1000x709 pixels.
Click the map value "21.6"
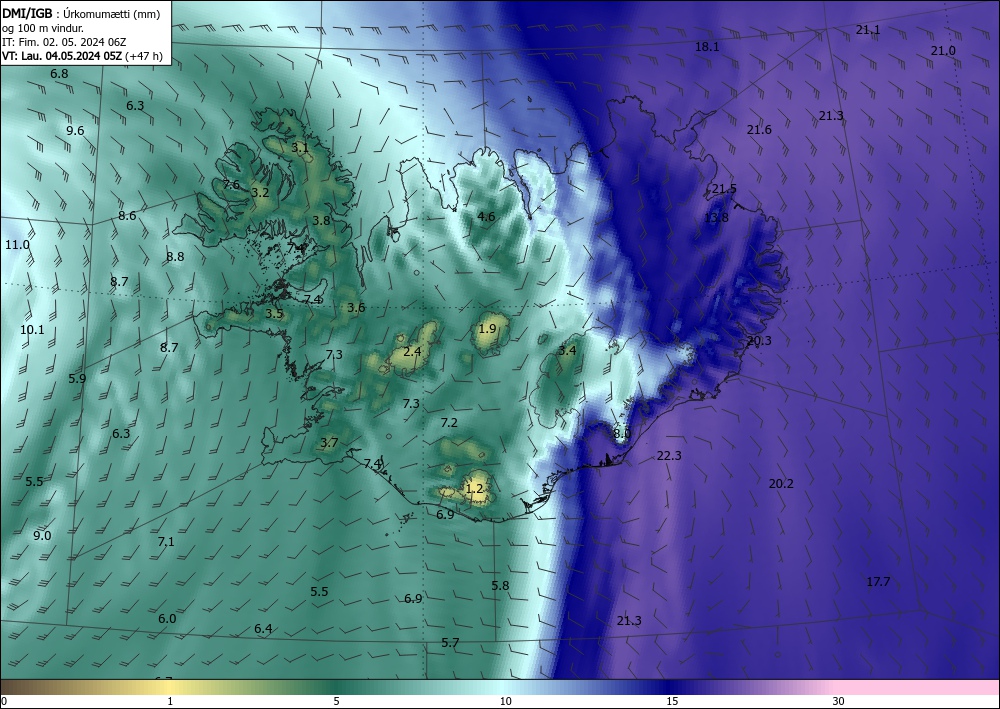coord(759,130)
